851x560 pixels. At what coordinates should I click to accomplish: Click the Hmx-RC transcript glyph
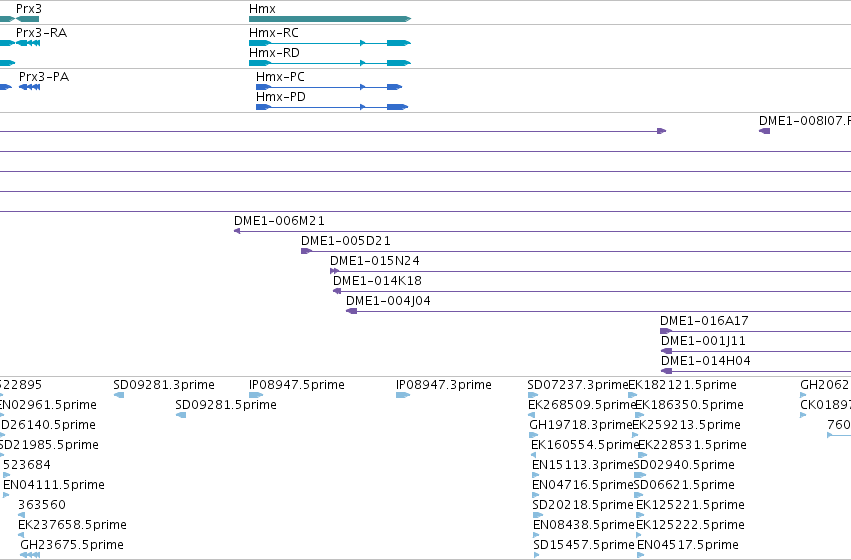[330, 43]
